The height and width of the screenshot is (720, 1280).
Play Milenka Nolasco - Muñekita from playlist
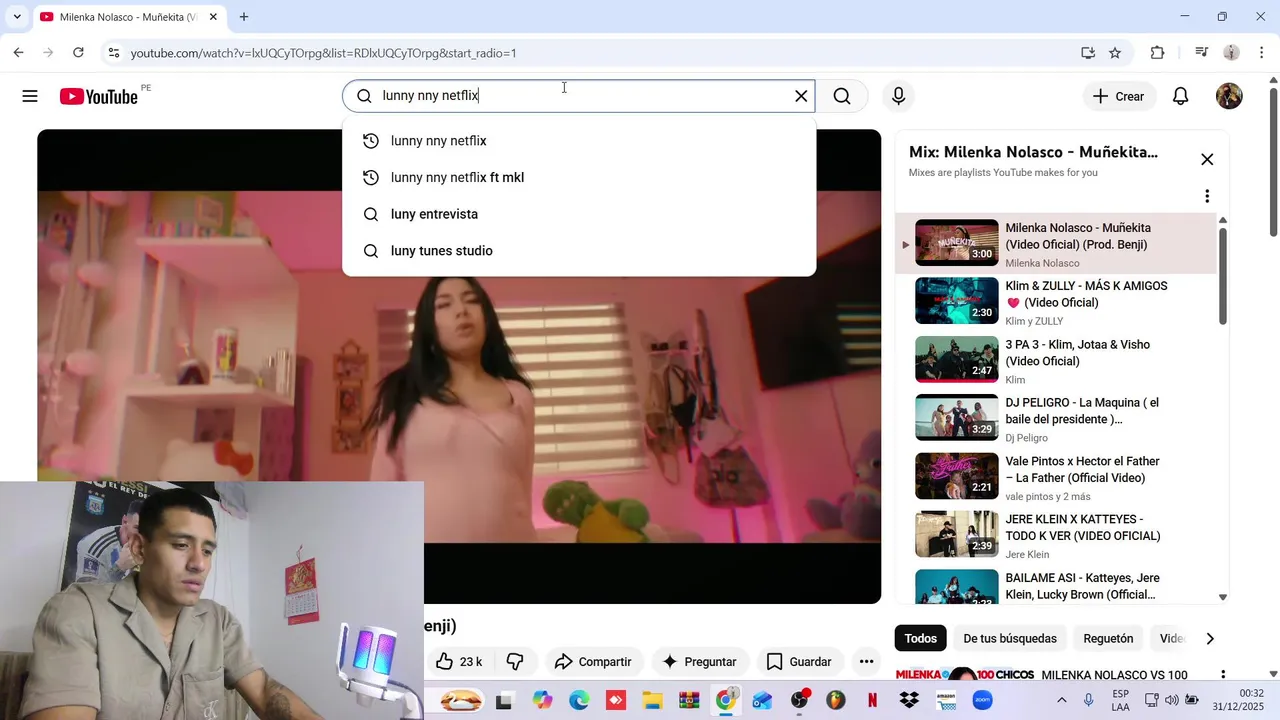[1055, 243]
